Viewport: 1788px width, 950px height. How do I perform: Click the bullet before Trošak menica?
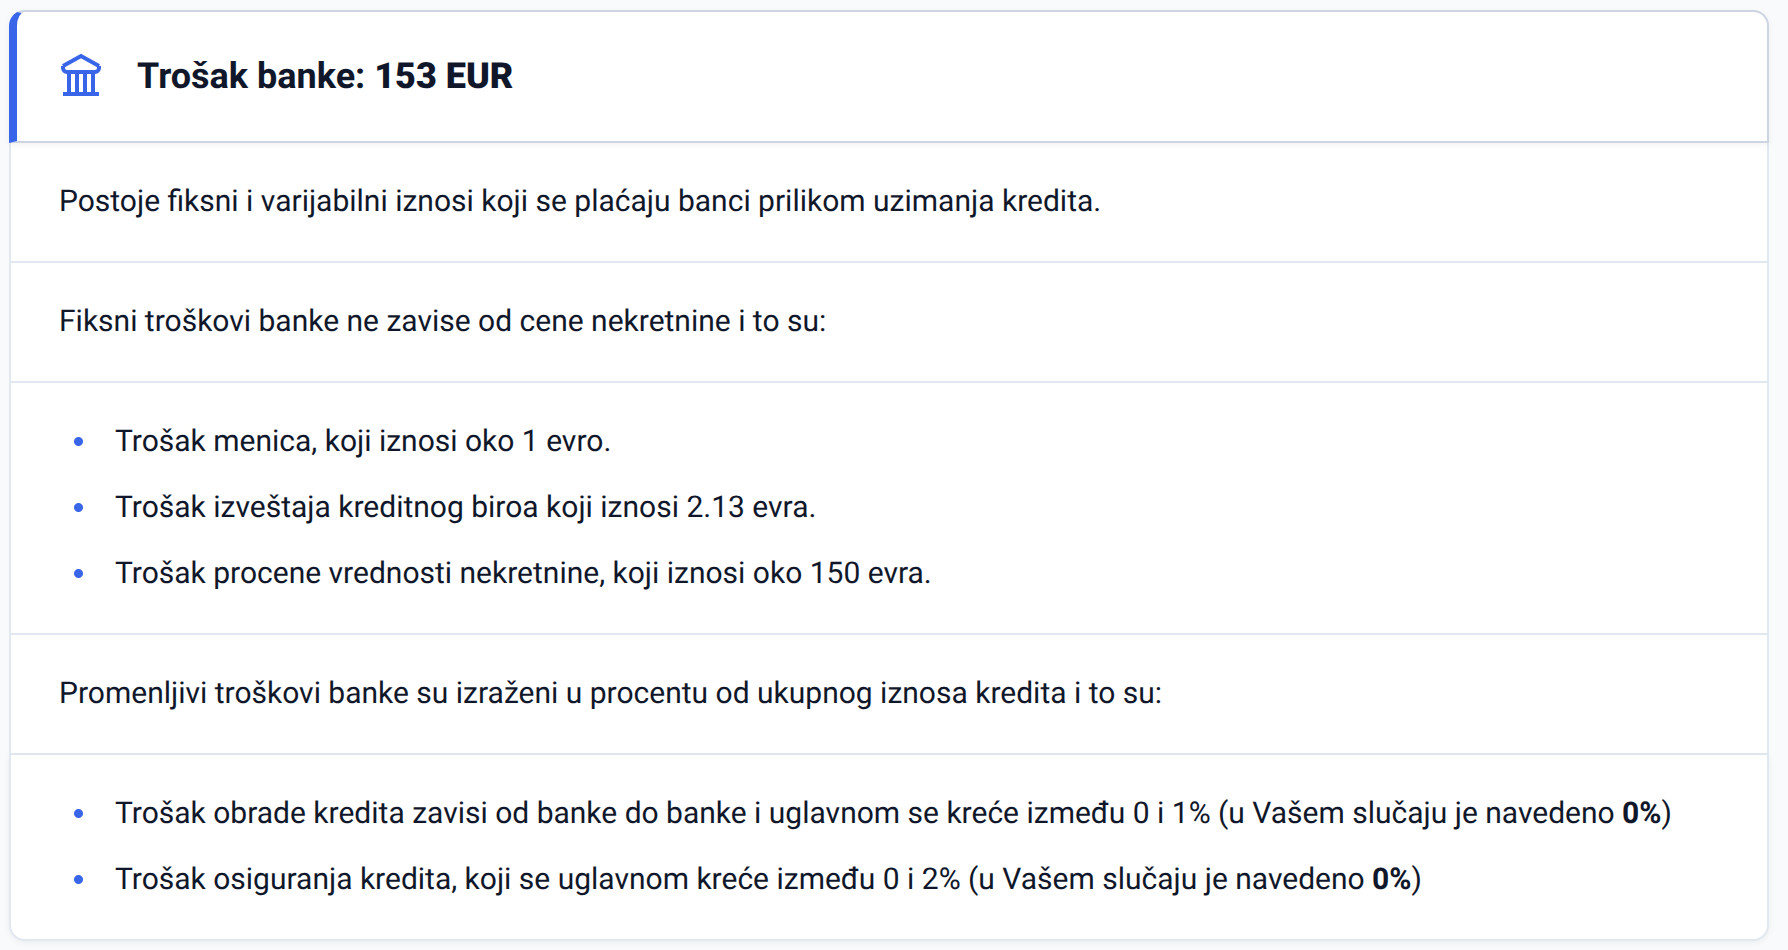point(79,441)
